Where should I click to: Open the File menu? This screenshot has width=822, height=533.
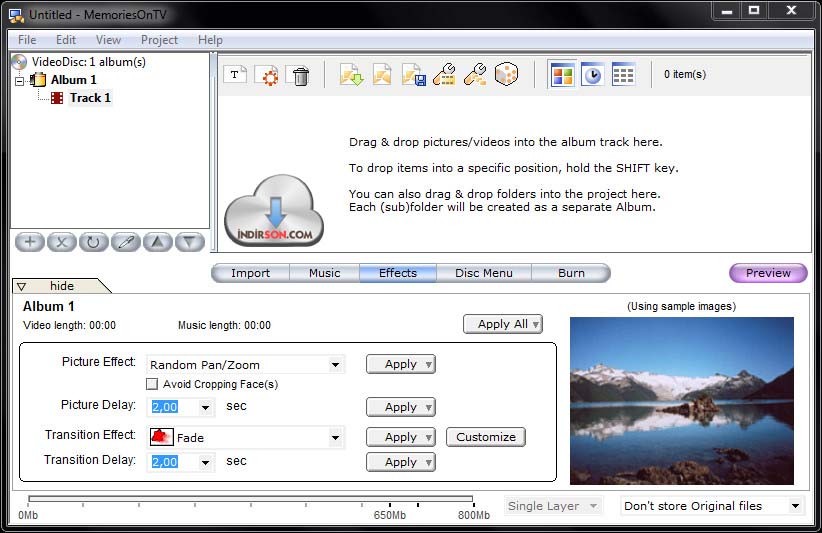27,40
